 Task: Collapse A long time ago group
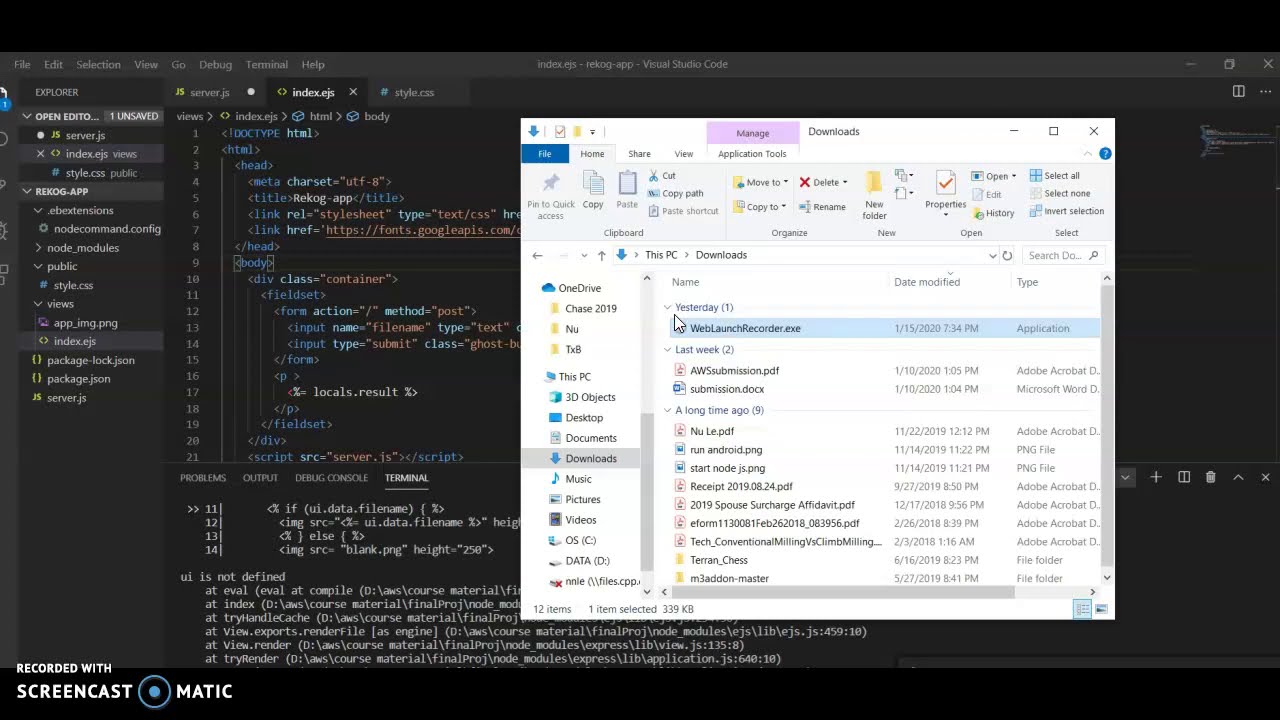667,410
